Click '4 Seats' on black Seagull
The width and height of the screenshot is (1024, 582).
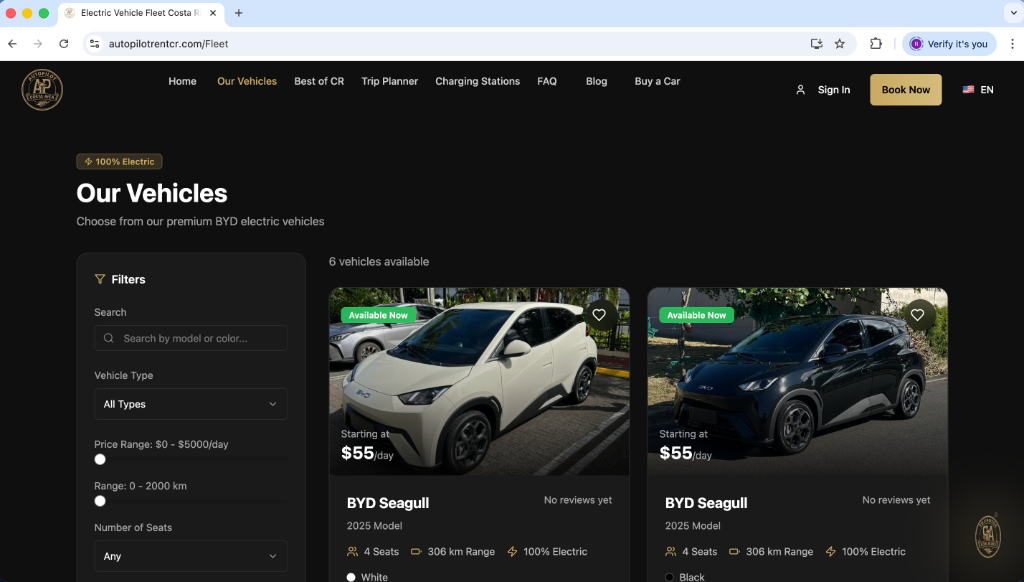(x=699, y=552)
